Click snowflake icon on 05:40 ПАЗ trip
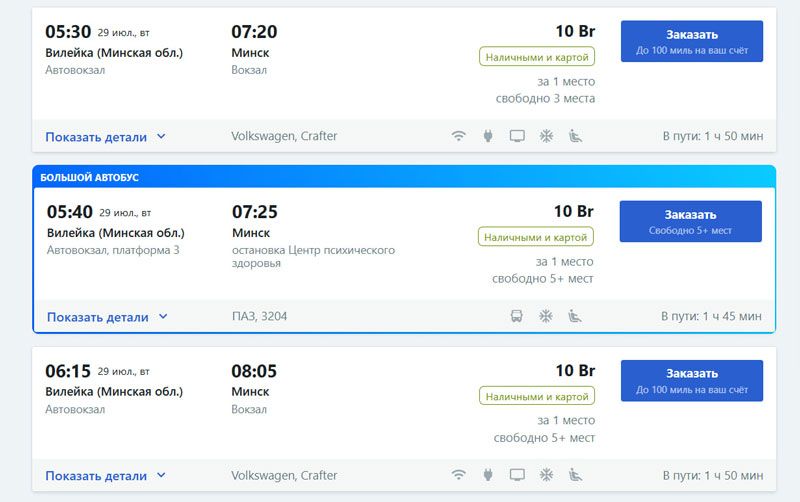 pyautogui.click(x=546, y=316)
